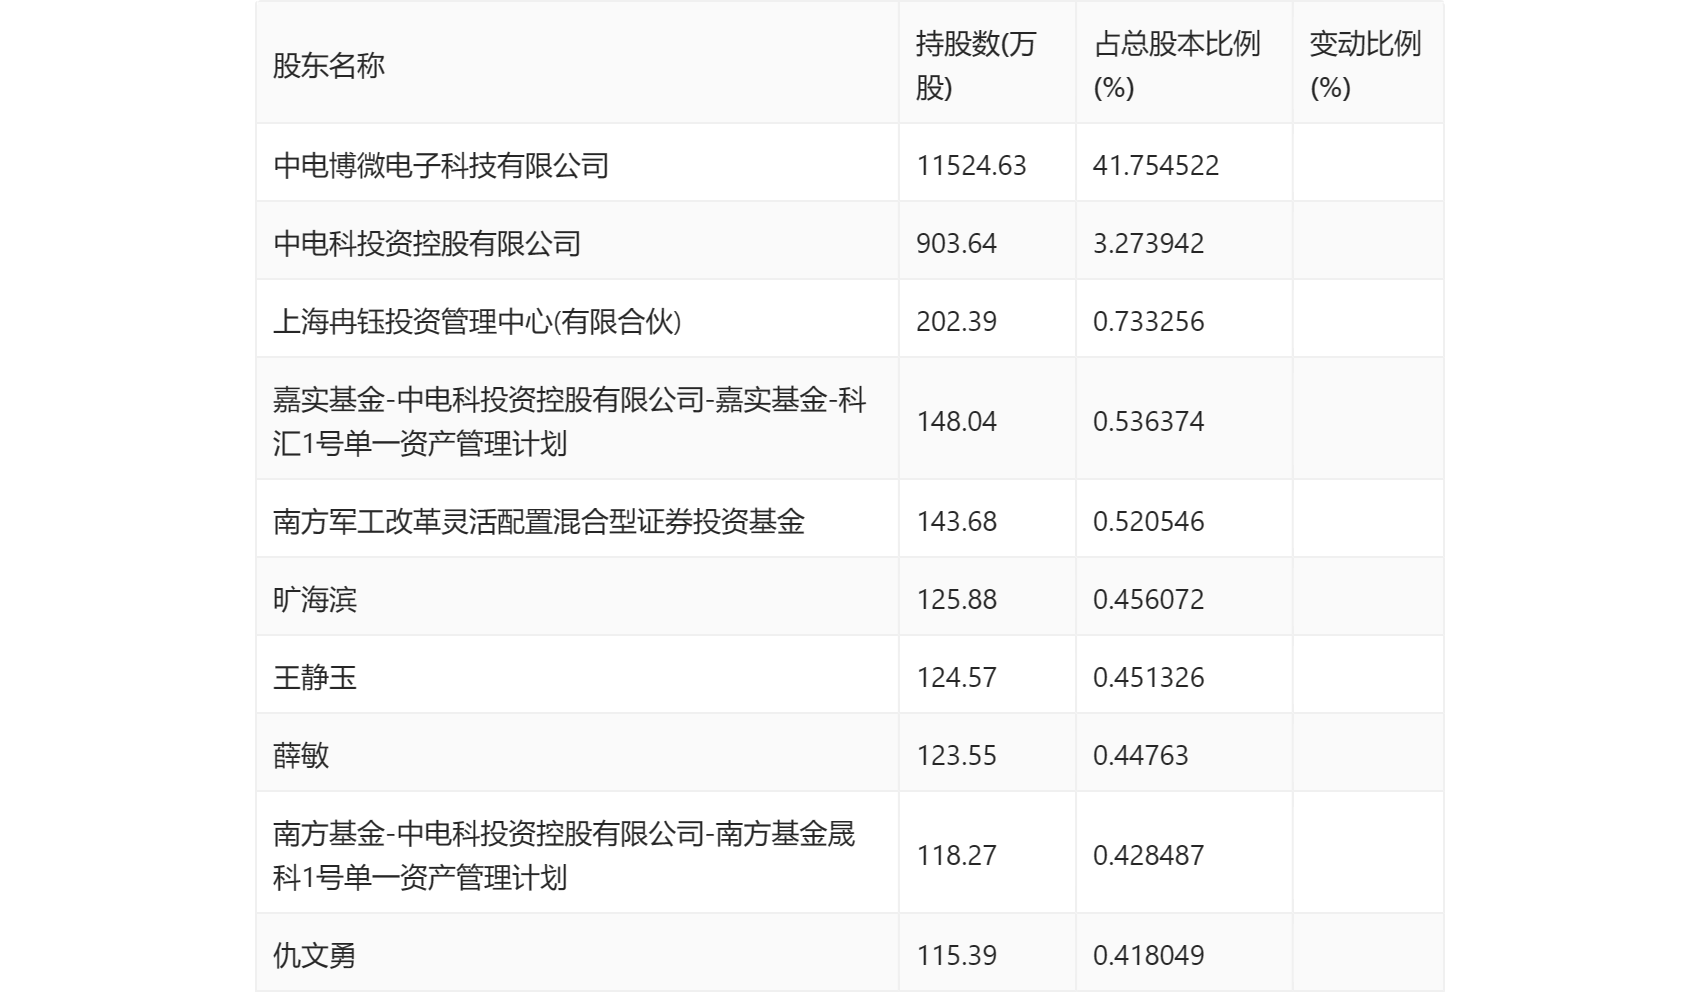Click the share count 118.27
Viewport: 1700px width, 992px height.
click(x=956, y=855)
